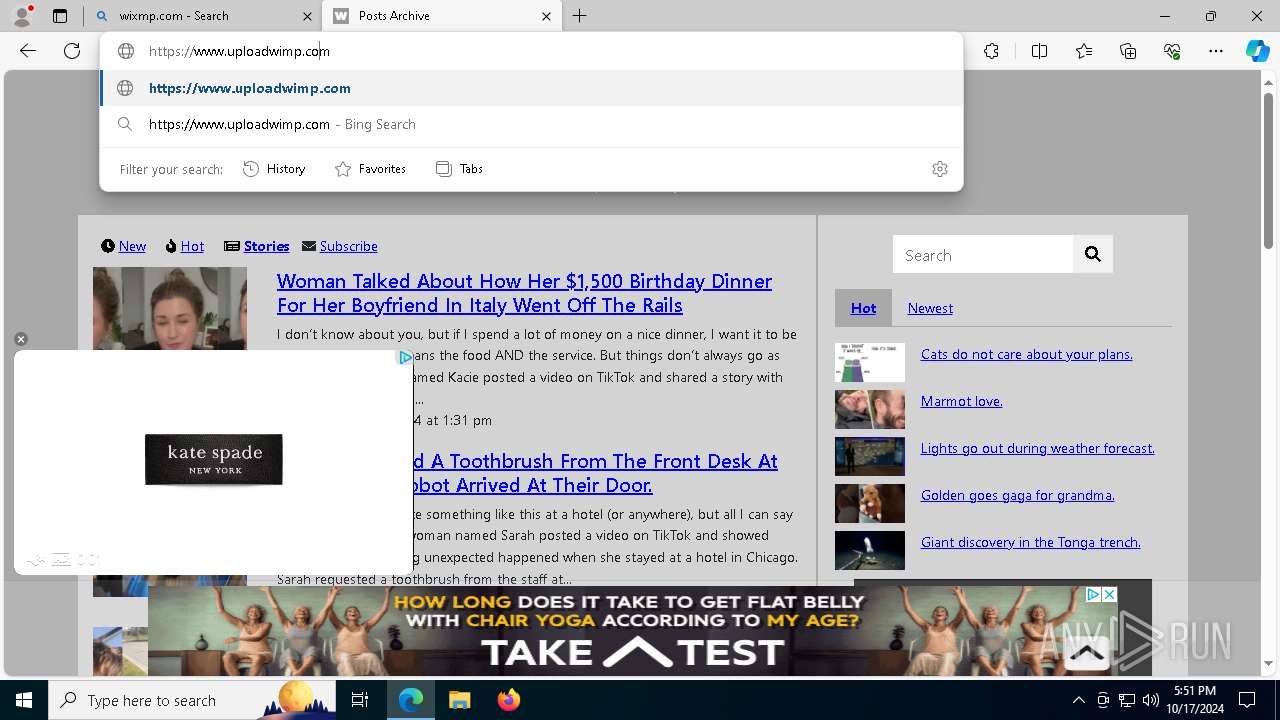Image resolution: width=1280 pixels, height=720 pixels.
Task: Close the Posts Archive tab
Action: (546, 16)
